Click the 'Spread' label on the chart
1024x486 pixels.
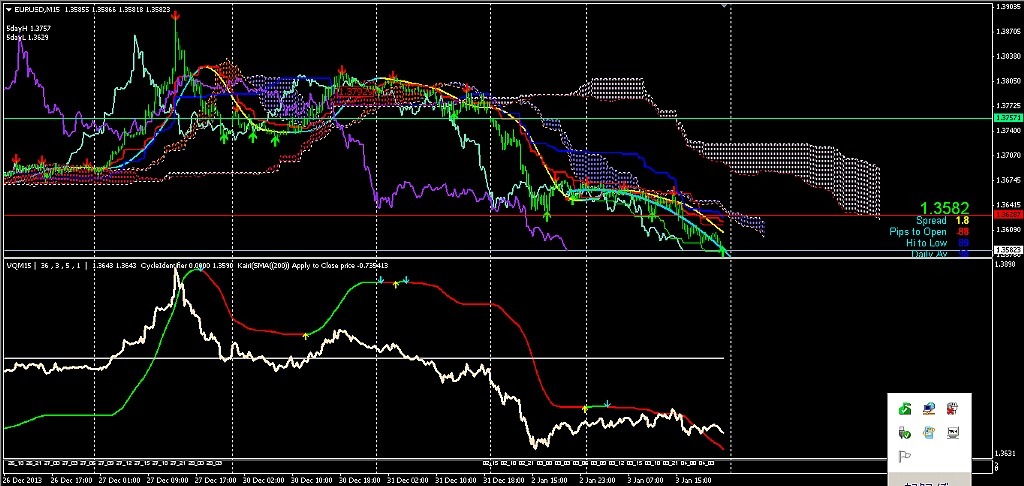click(x=931, y=221)
